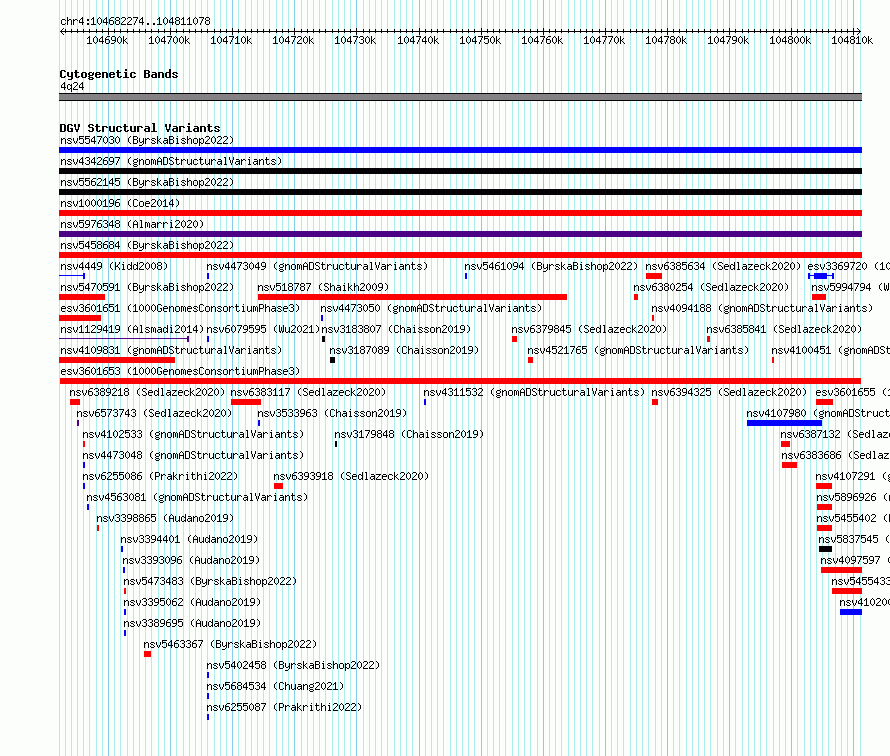This screenshot has height=756, width=890.
Task: Open nsv6573743 (Sedlazeck2020) label
Action: pos(154,413)
